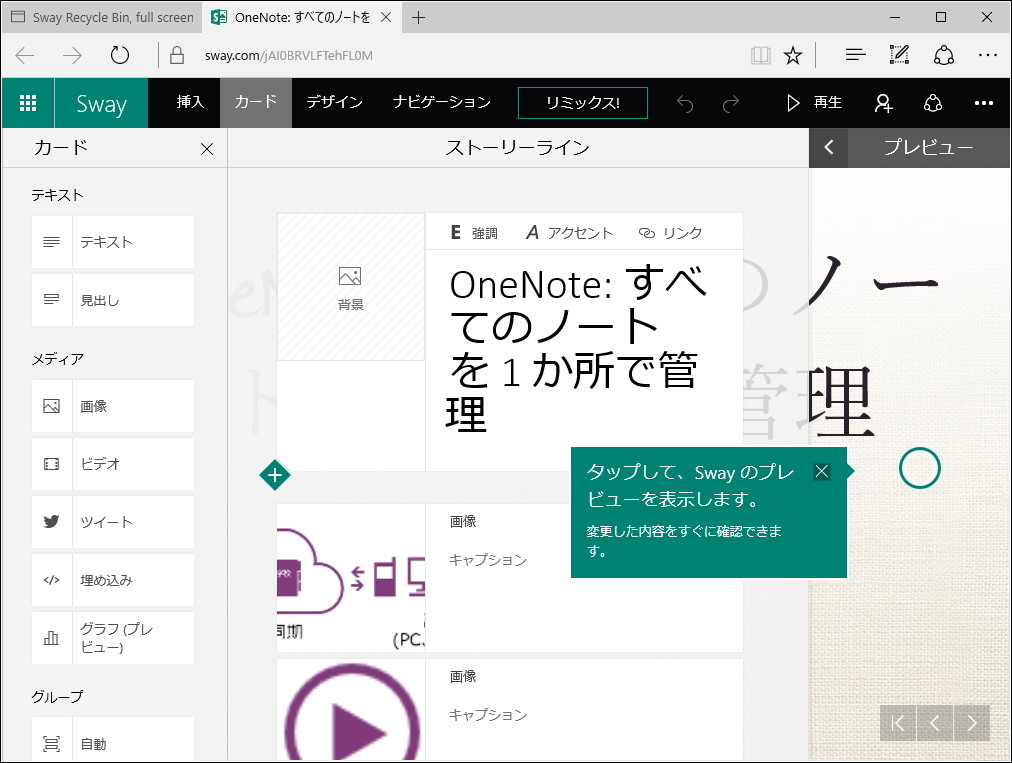Click the green + to add a new card
This screenshot has width=1012, height=763.
274,476
